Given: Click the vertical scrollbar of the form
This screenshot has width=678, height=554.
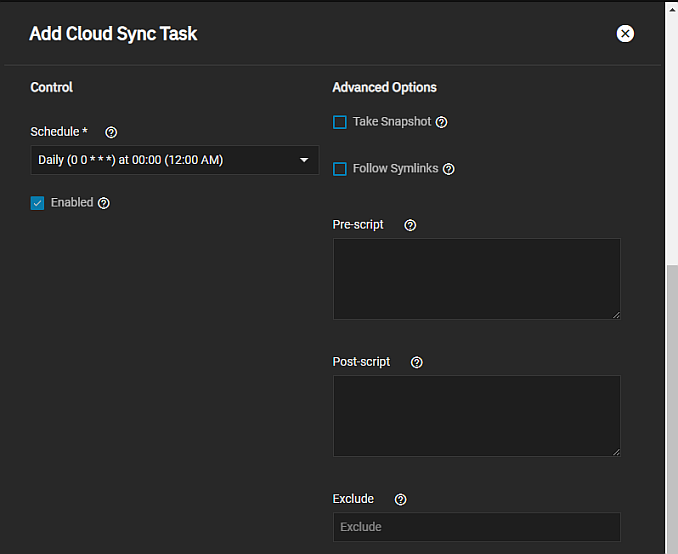Looking at the screenshot, I should coord(671,400).
